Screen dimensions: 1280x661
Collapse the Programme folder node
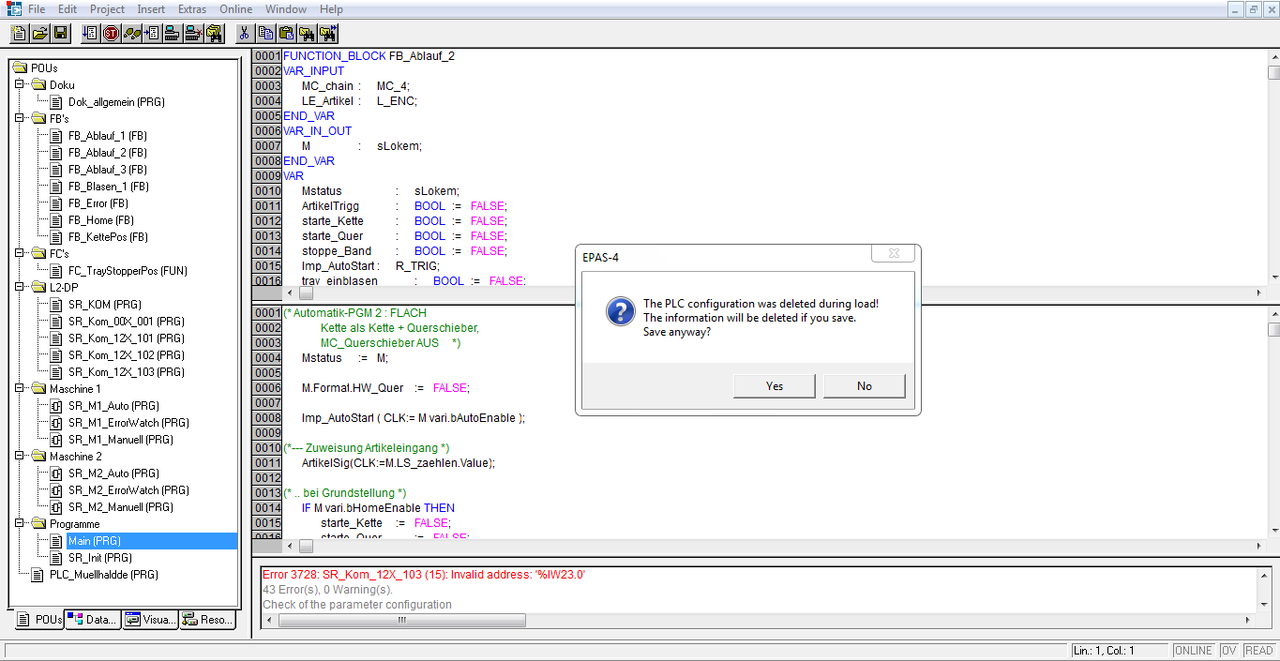coord(21,523)
